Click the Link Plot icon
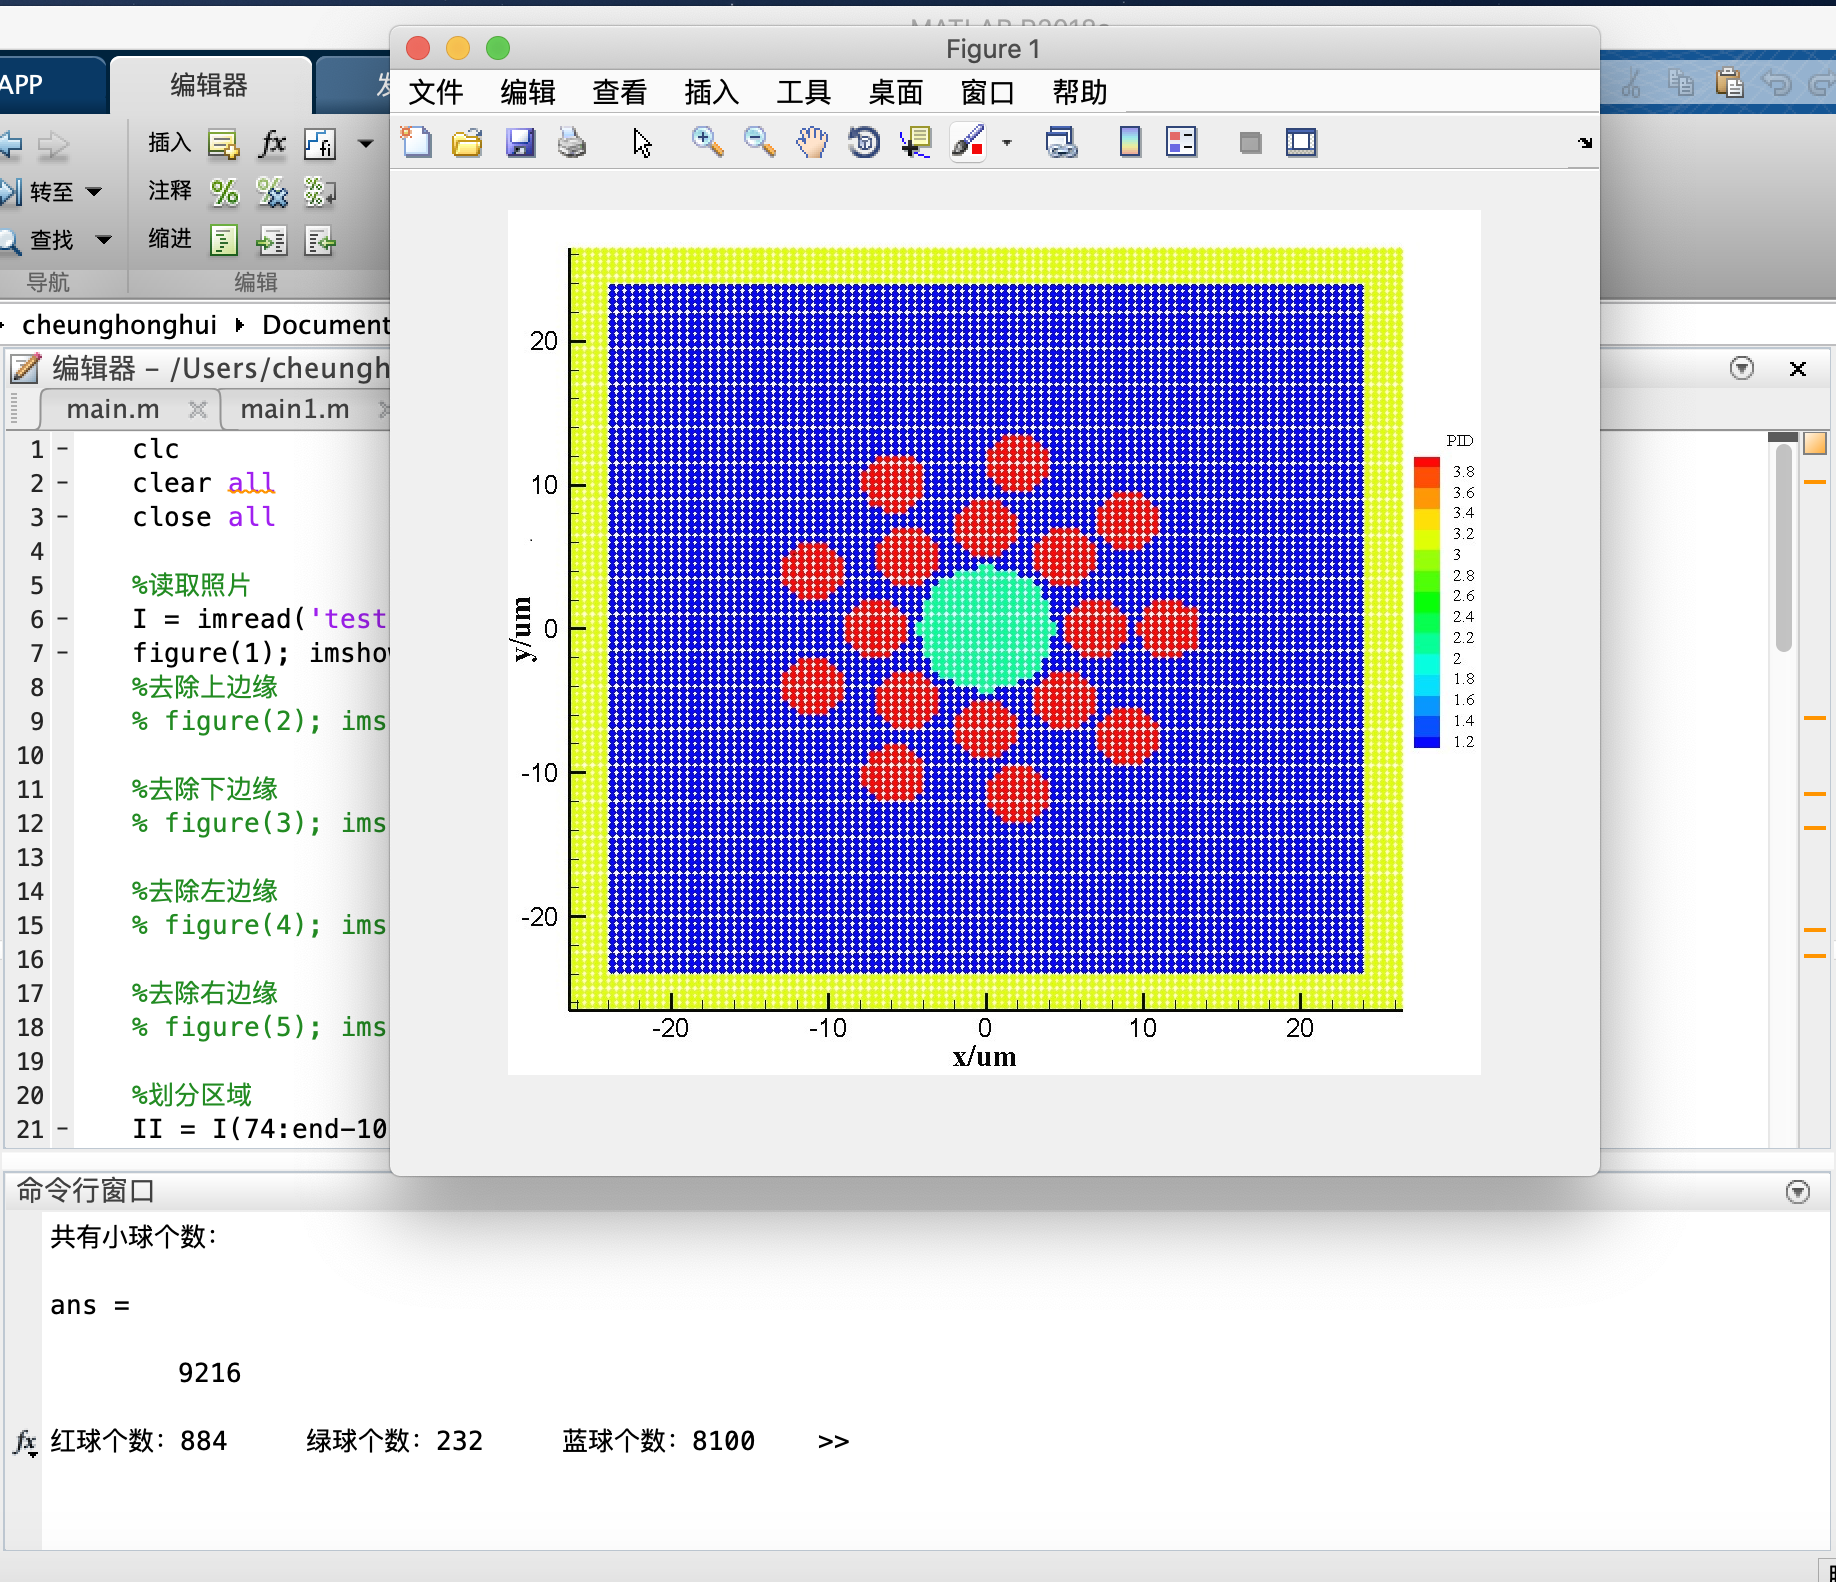The height and width of the screenshot is (1582, 1836). 1062,143
